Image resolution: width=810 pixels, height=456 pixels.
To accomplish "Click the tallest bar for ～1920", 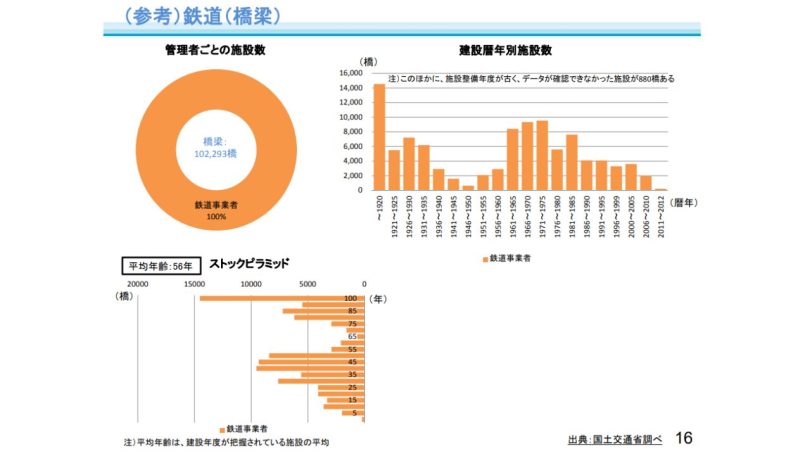I will coord(379,137).
